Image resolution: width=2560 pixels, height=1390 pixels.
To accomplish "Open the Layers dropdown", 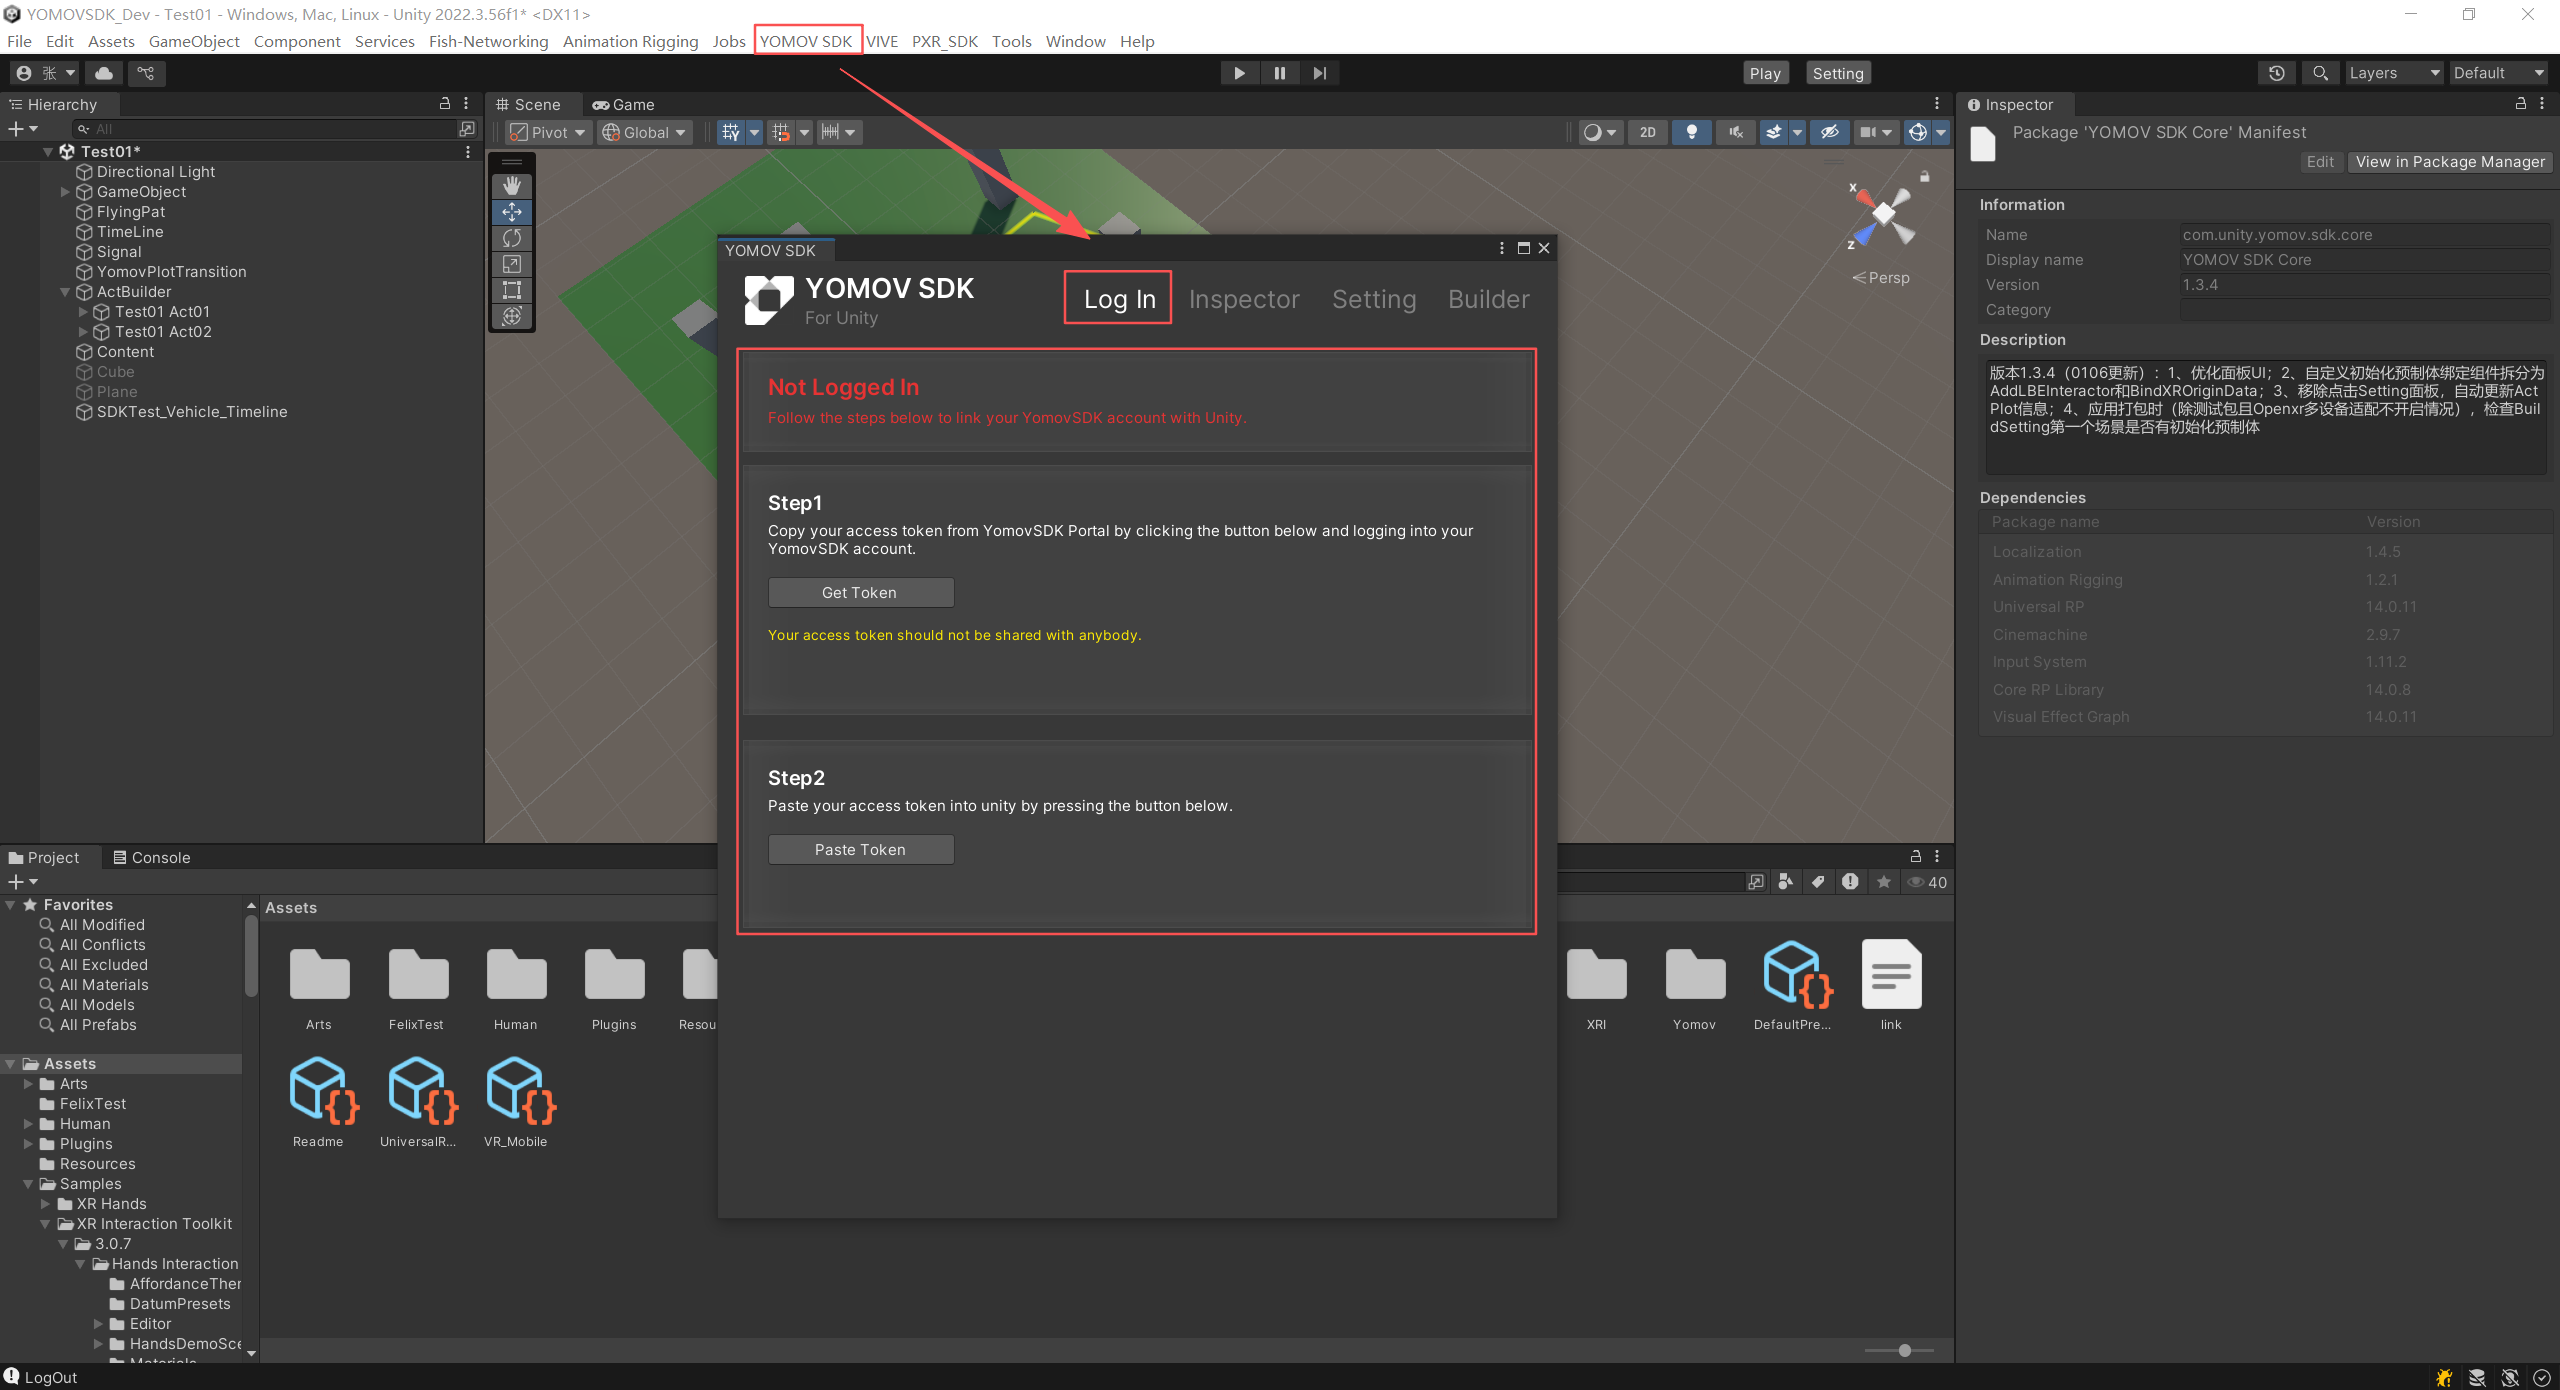I will (2393, 73).
